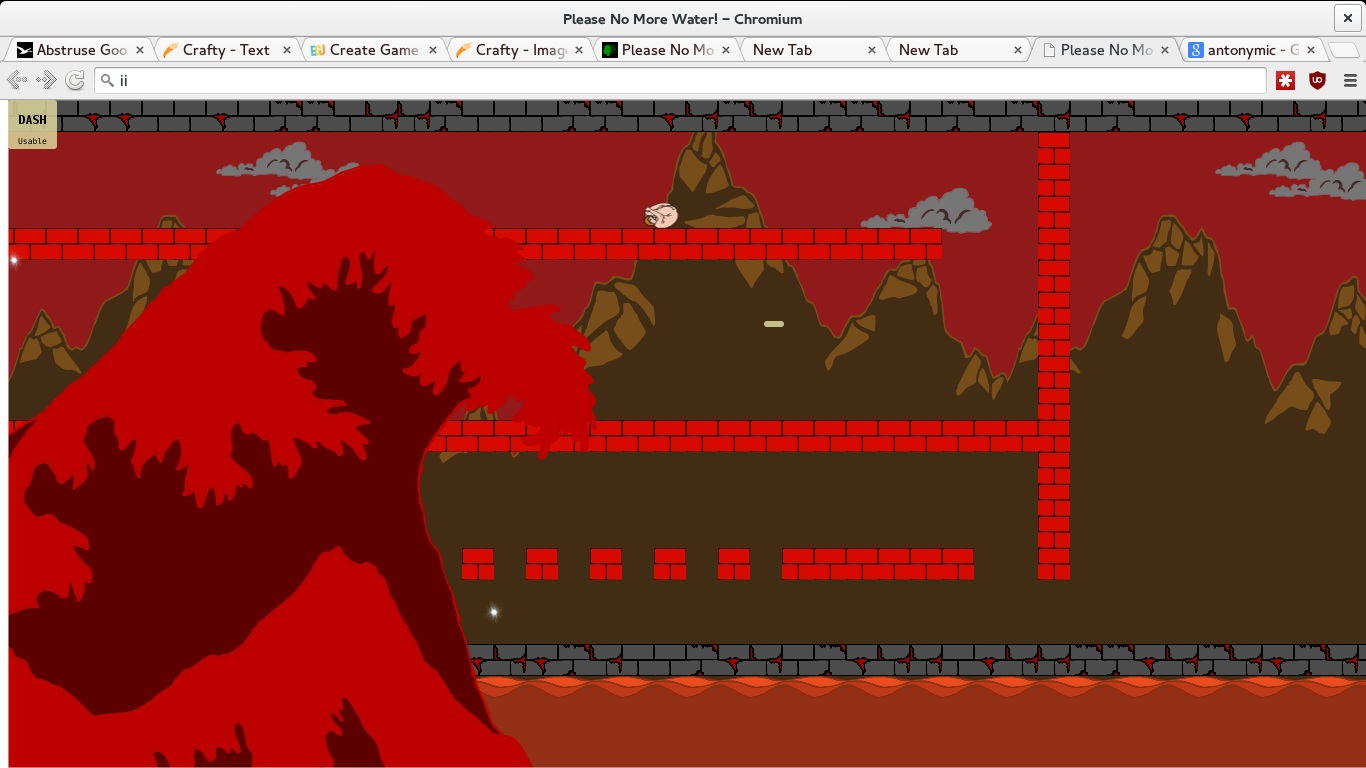The image size is (1366, 768).
Task: Click the gray cloud right of the player
Action: 927,211
